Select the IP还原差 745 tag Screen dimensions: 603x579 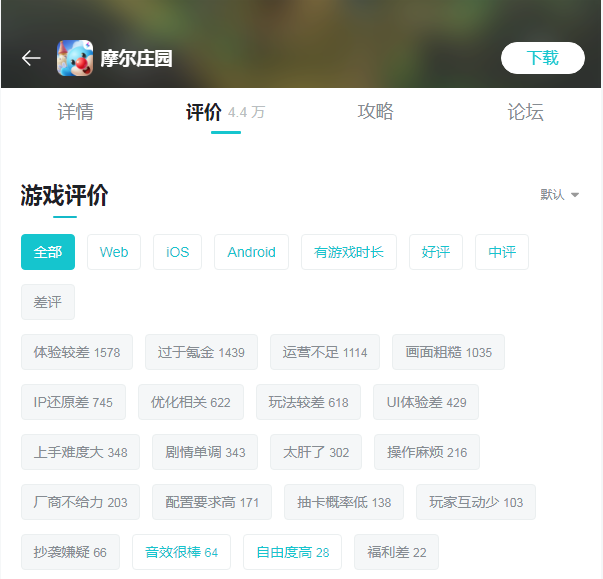[73, 402]
